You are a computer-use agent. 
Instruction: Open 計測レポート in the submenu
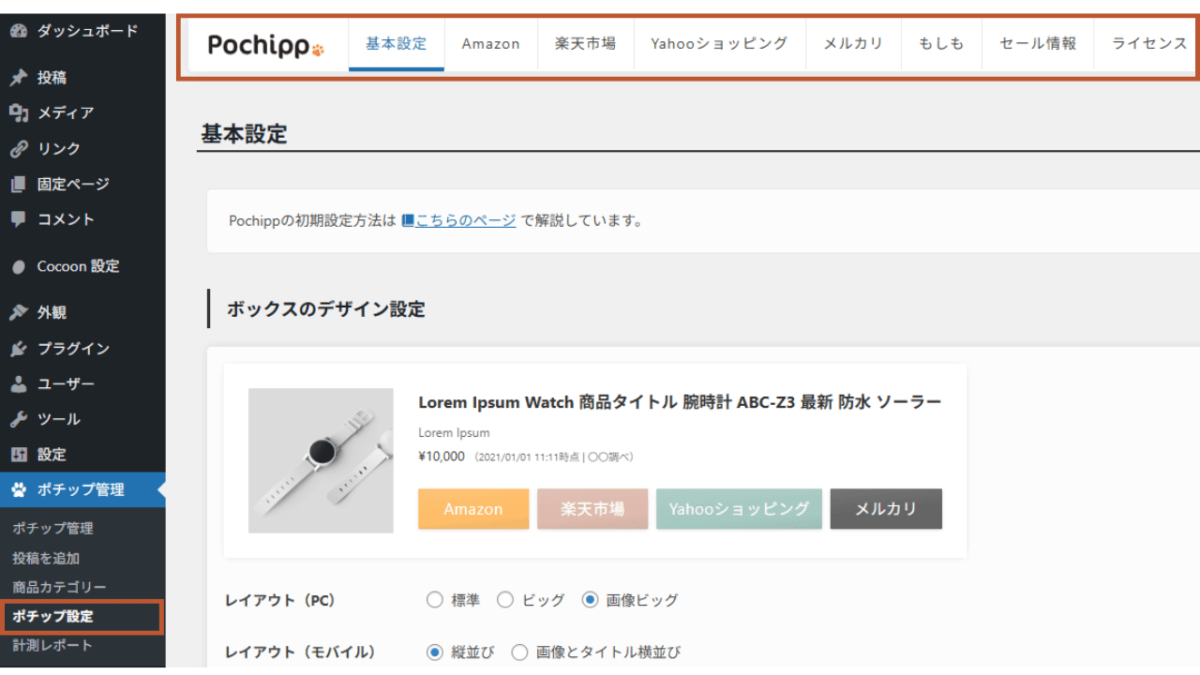(x=53, y=646)
